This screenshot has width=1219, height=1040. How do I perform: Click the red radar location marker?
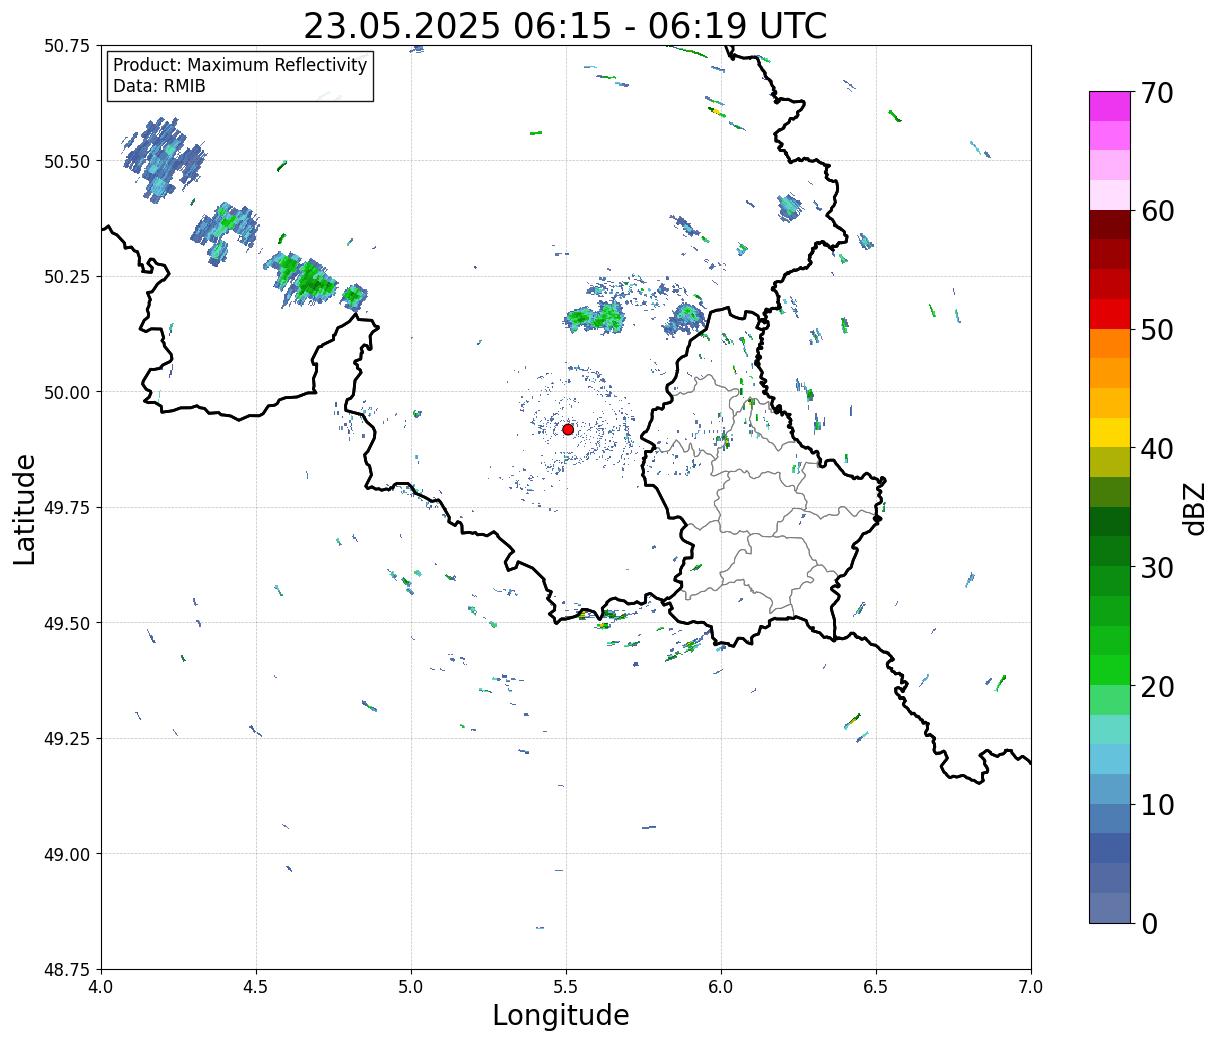click(x=568, y=429)
